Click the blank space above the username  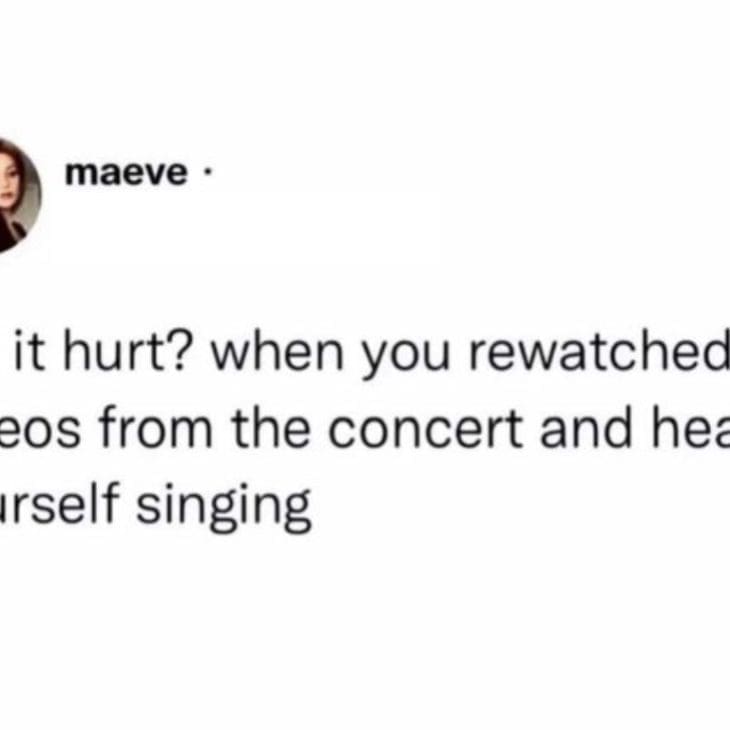click(x=365, y=70)
